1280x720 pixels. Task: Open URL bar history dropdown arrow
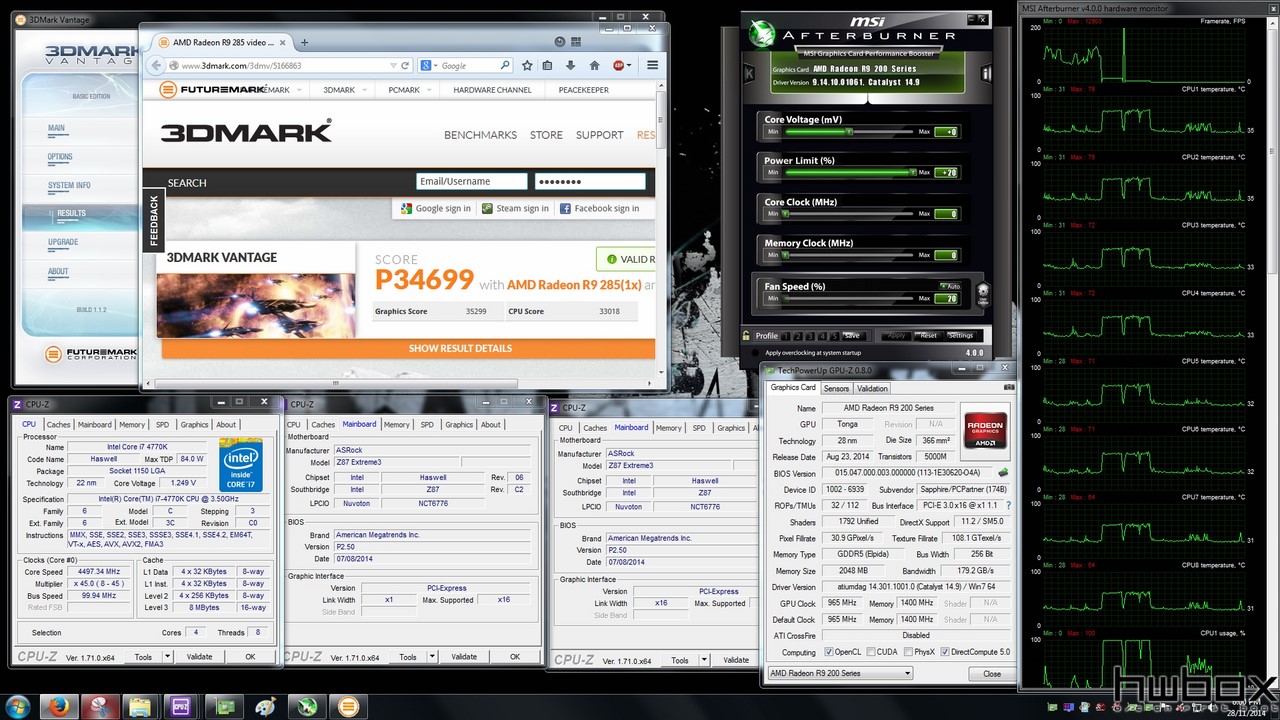(x=392, y=66)
